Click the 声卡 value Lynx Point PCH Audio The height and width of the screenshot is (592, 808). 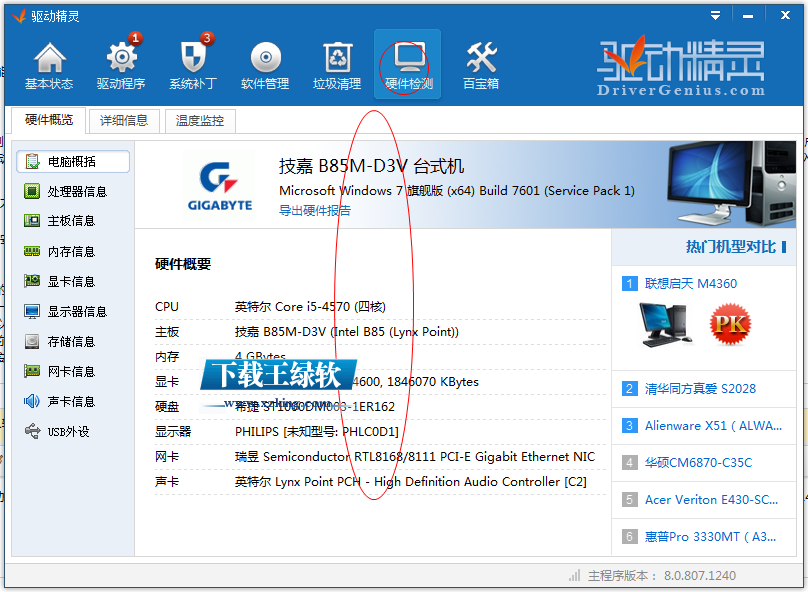click(411, 482)
